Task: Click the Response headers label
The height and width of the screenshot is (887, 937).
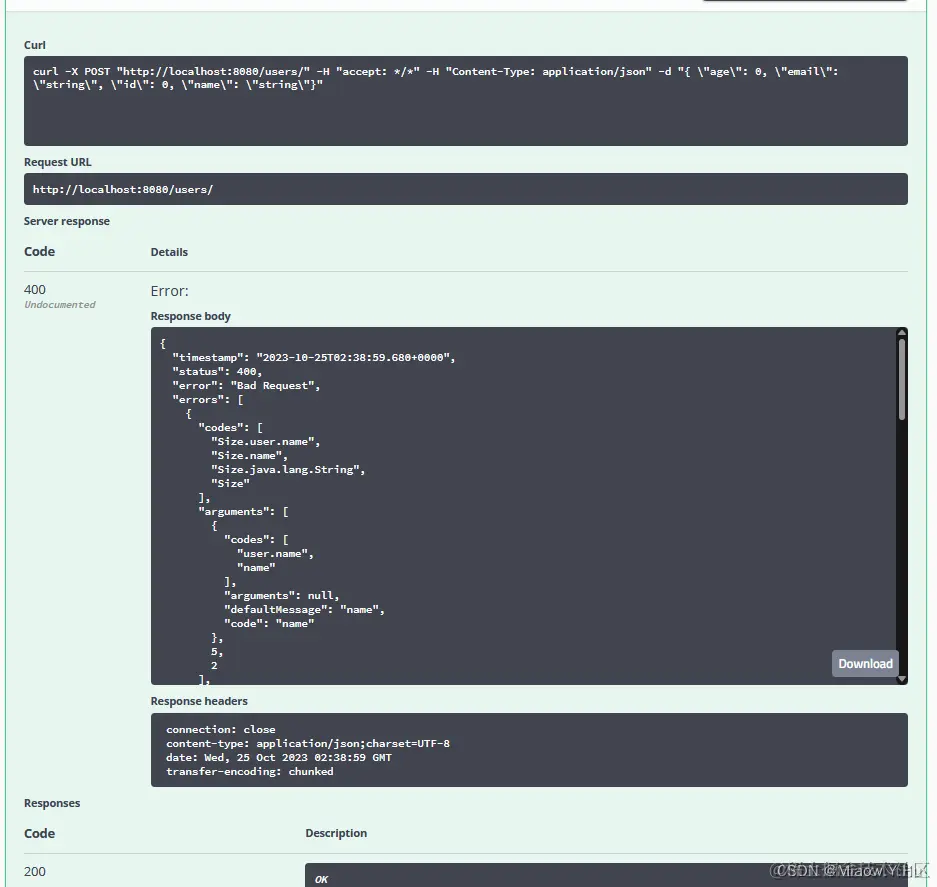Action: 199,701
